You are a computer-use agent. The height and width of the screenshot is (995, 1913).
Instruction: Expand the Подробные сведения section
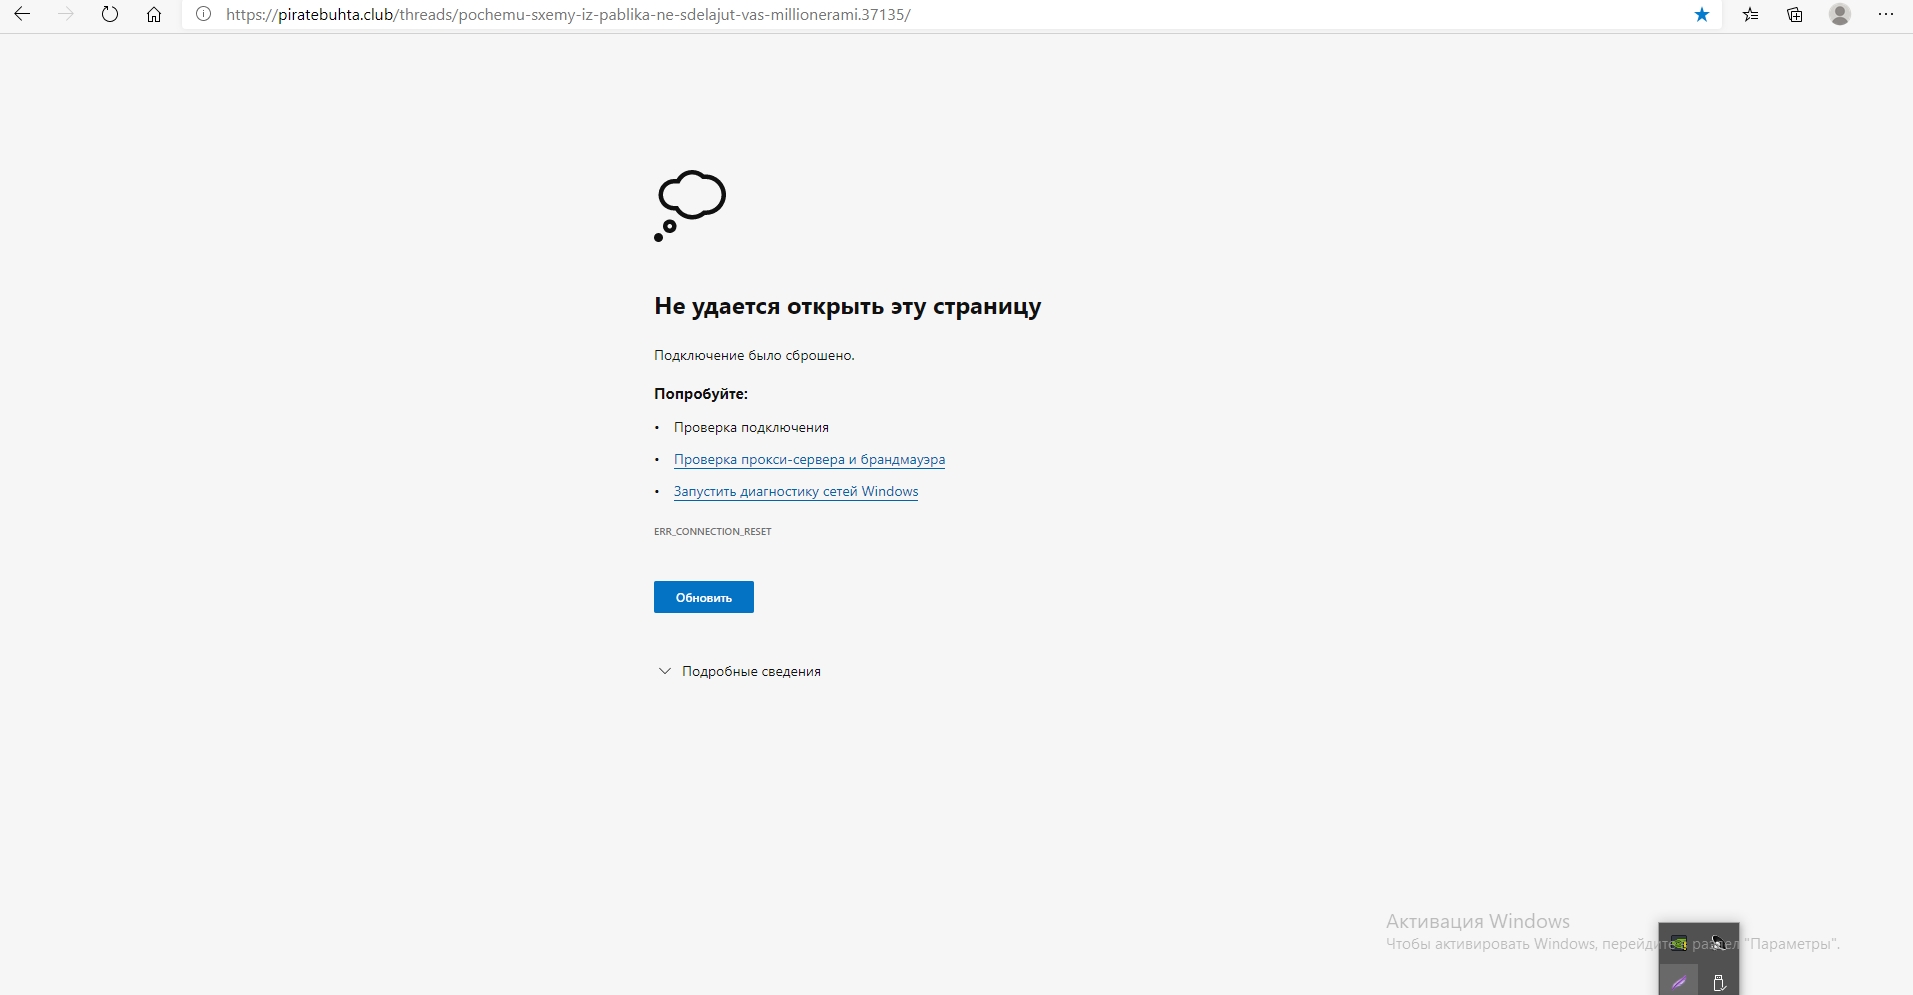tap(739, 671)
